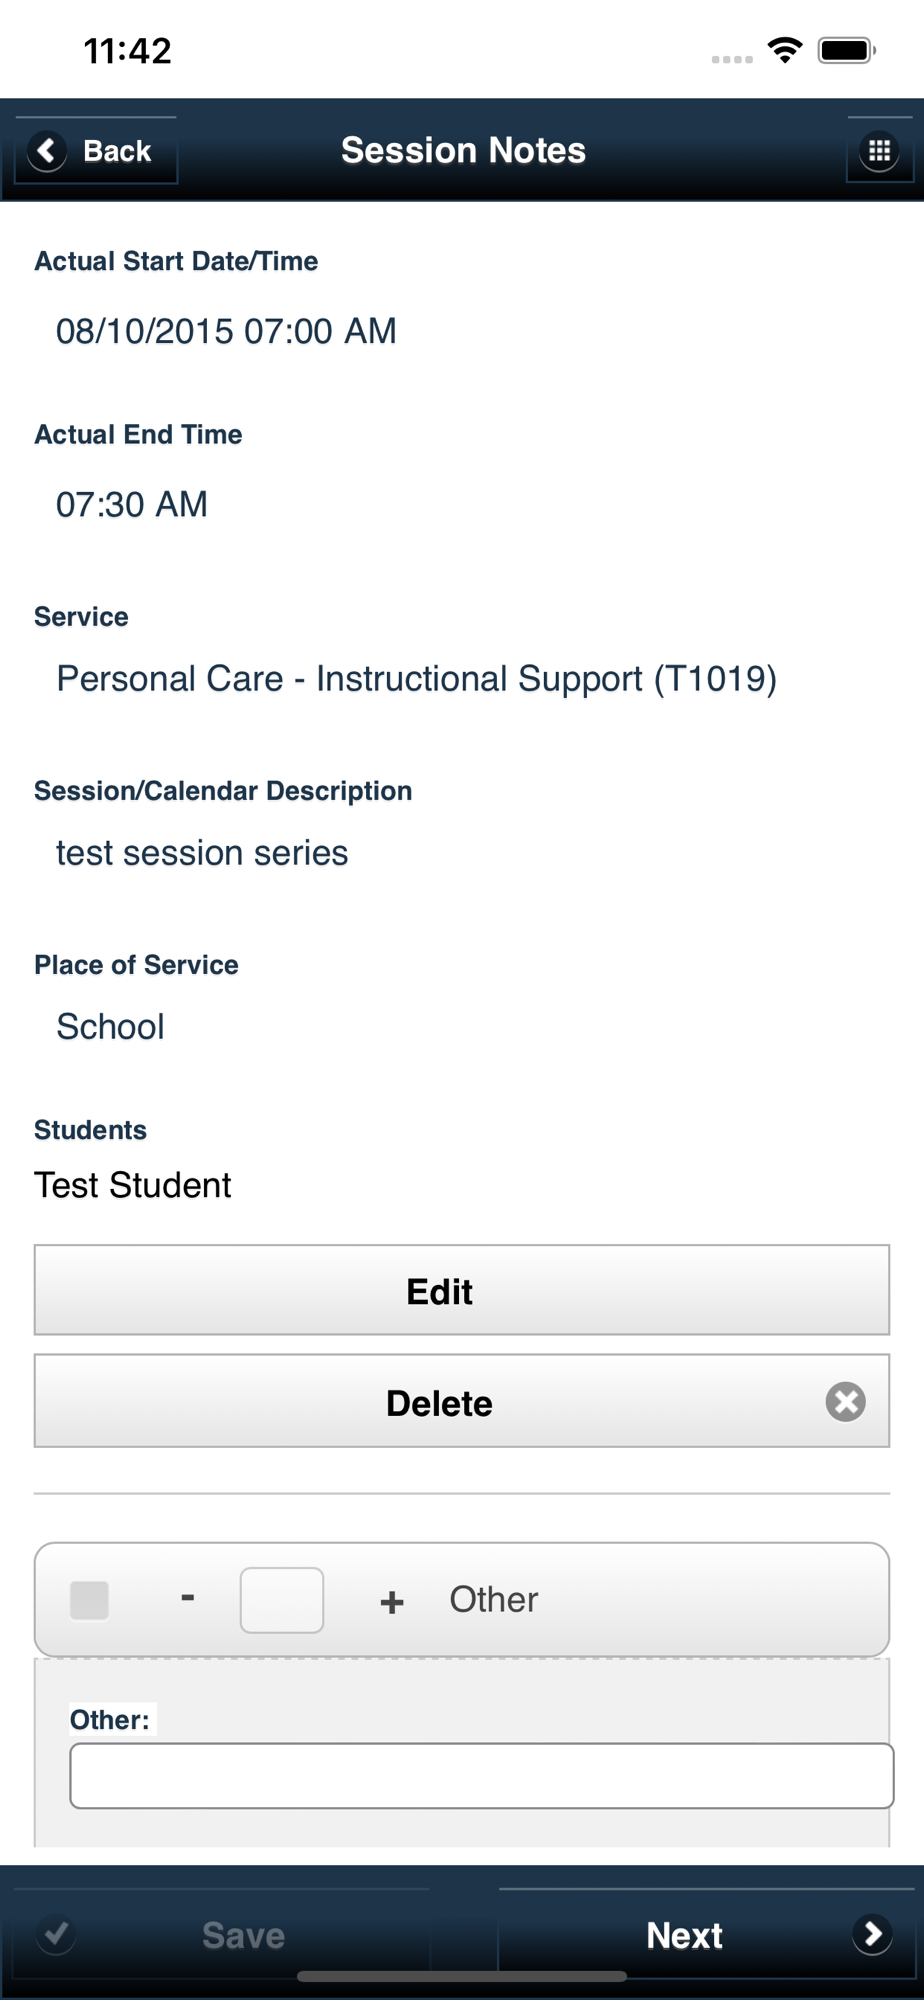Go to Next page
This screenshot has width=924, height=2000.
coord(706,1934)
